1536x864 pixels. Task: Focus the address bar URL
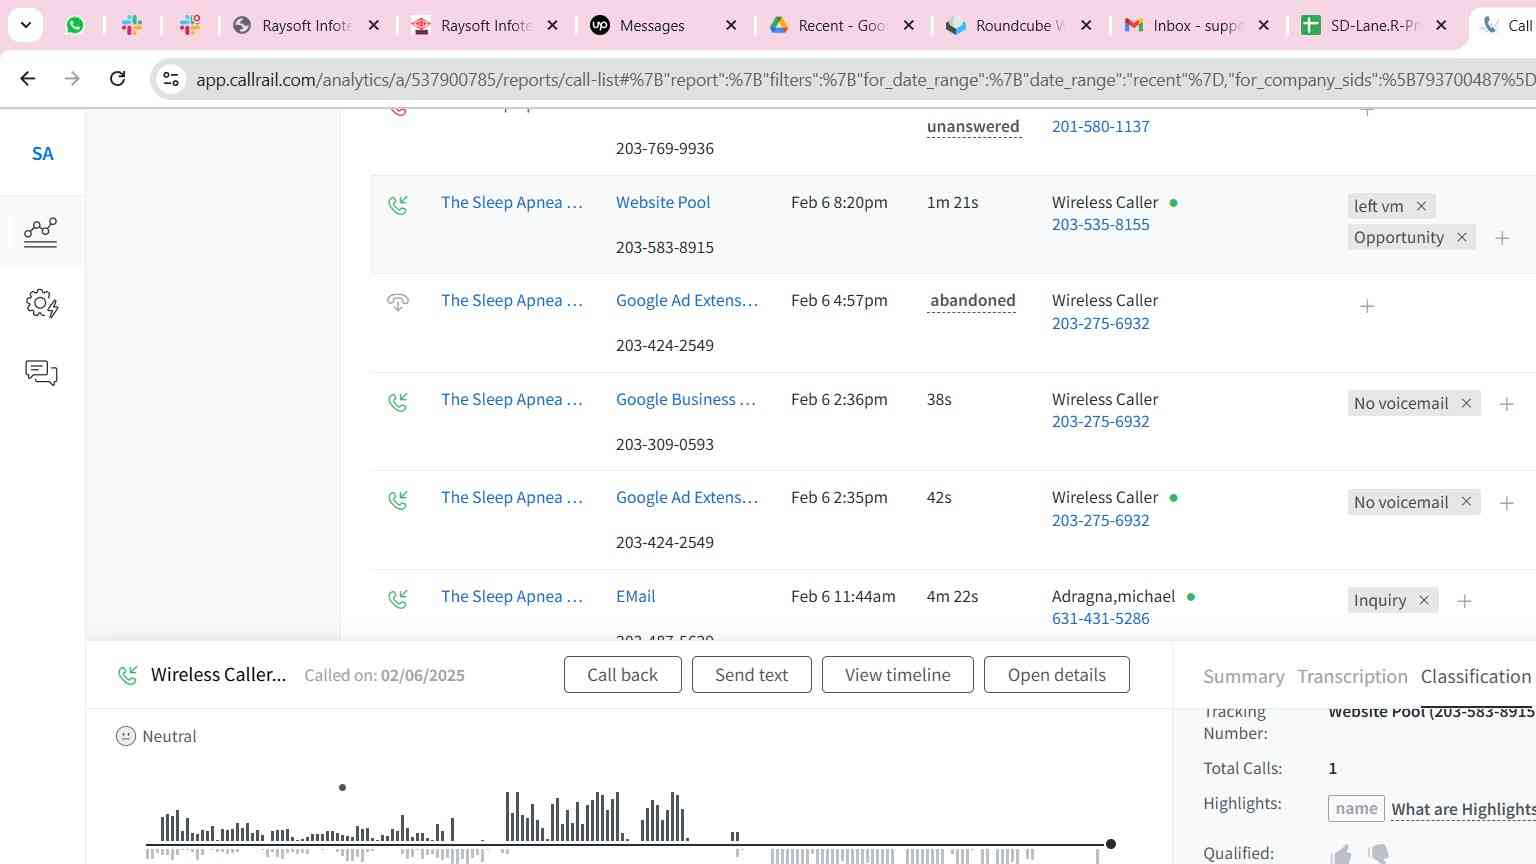pos(864,79)
